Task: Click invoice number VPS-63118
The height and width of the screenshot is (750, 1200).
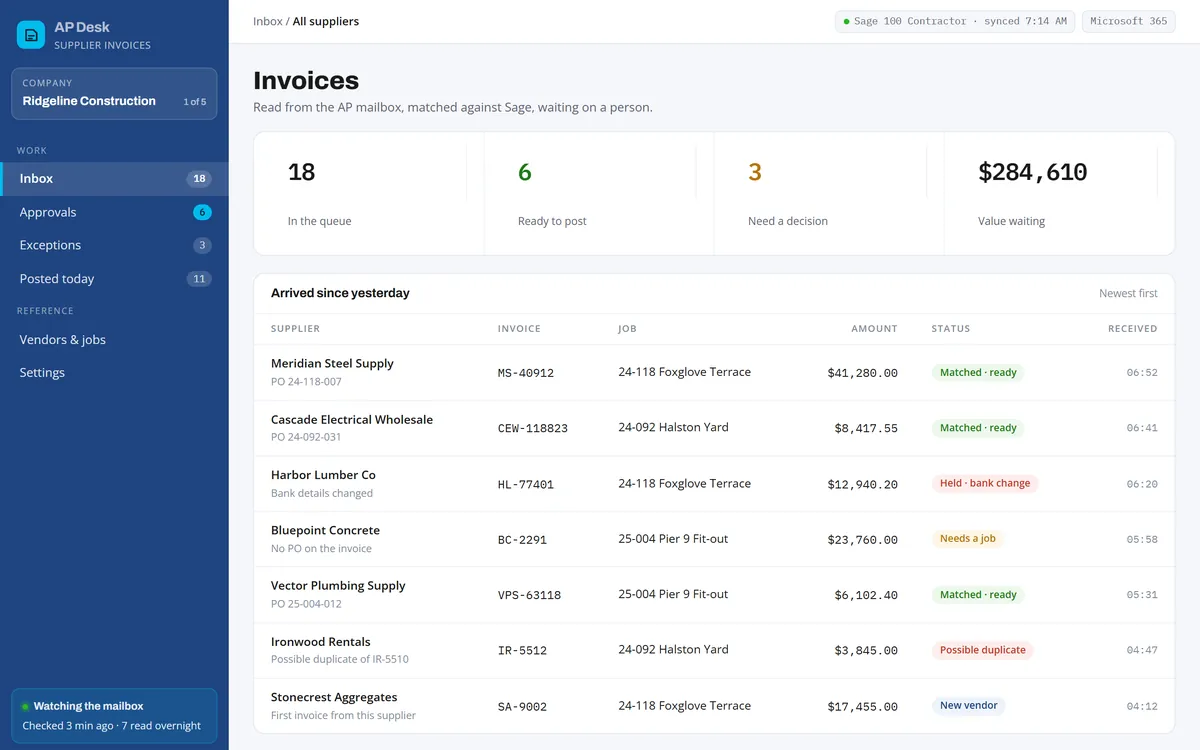Action: click(x=529, y=595)
